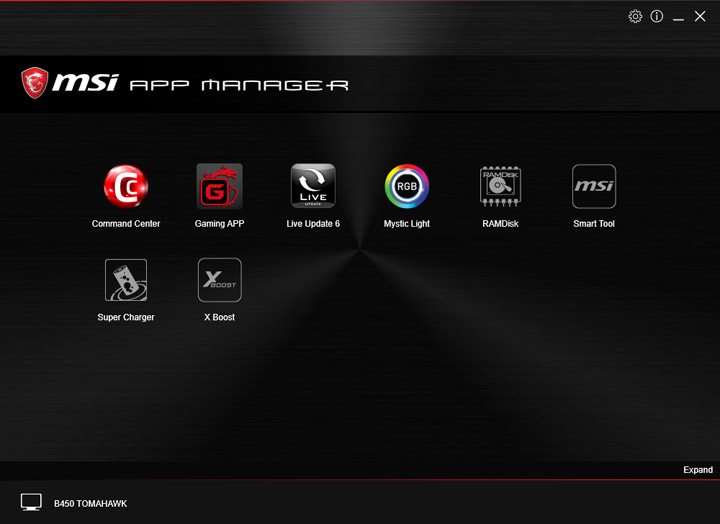The height and width of the screenshot is (524, 720).
Task: Launch the Super Charger icon
Action: 126,280
